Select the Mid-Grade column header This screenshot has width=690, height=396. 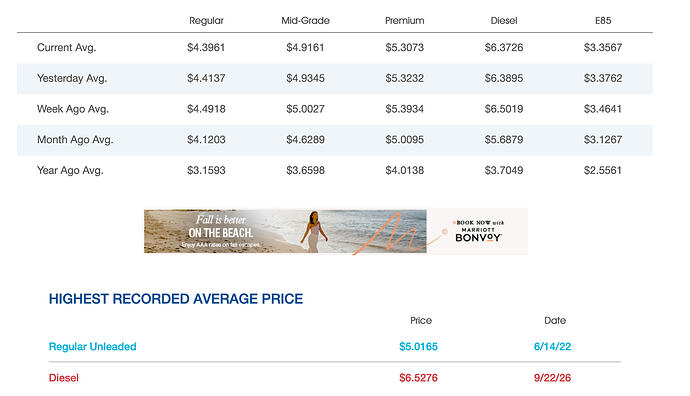[305, 21]
